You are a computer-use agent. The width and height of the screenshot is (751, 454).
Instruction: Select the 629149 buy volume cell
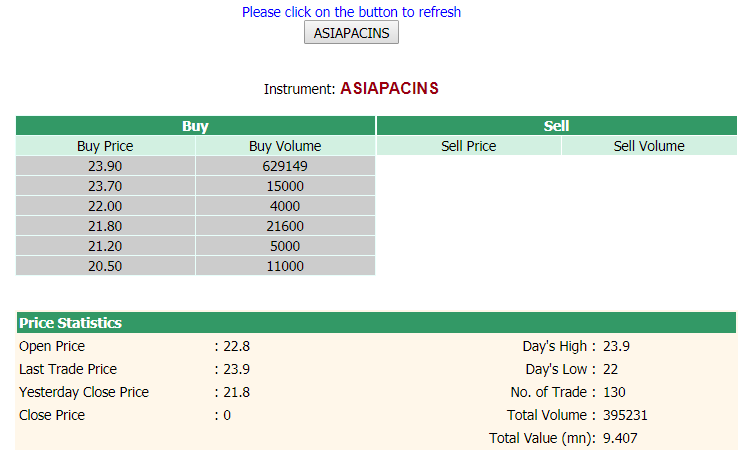tap(285, 166)
